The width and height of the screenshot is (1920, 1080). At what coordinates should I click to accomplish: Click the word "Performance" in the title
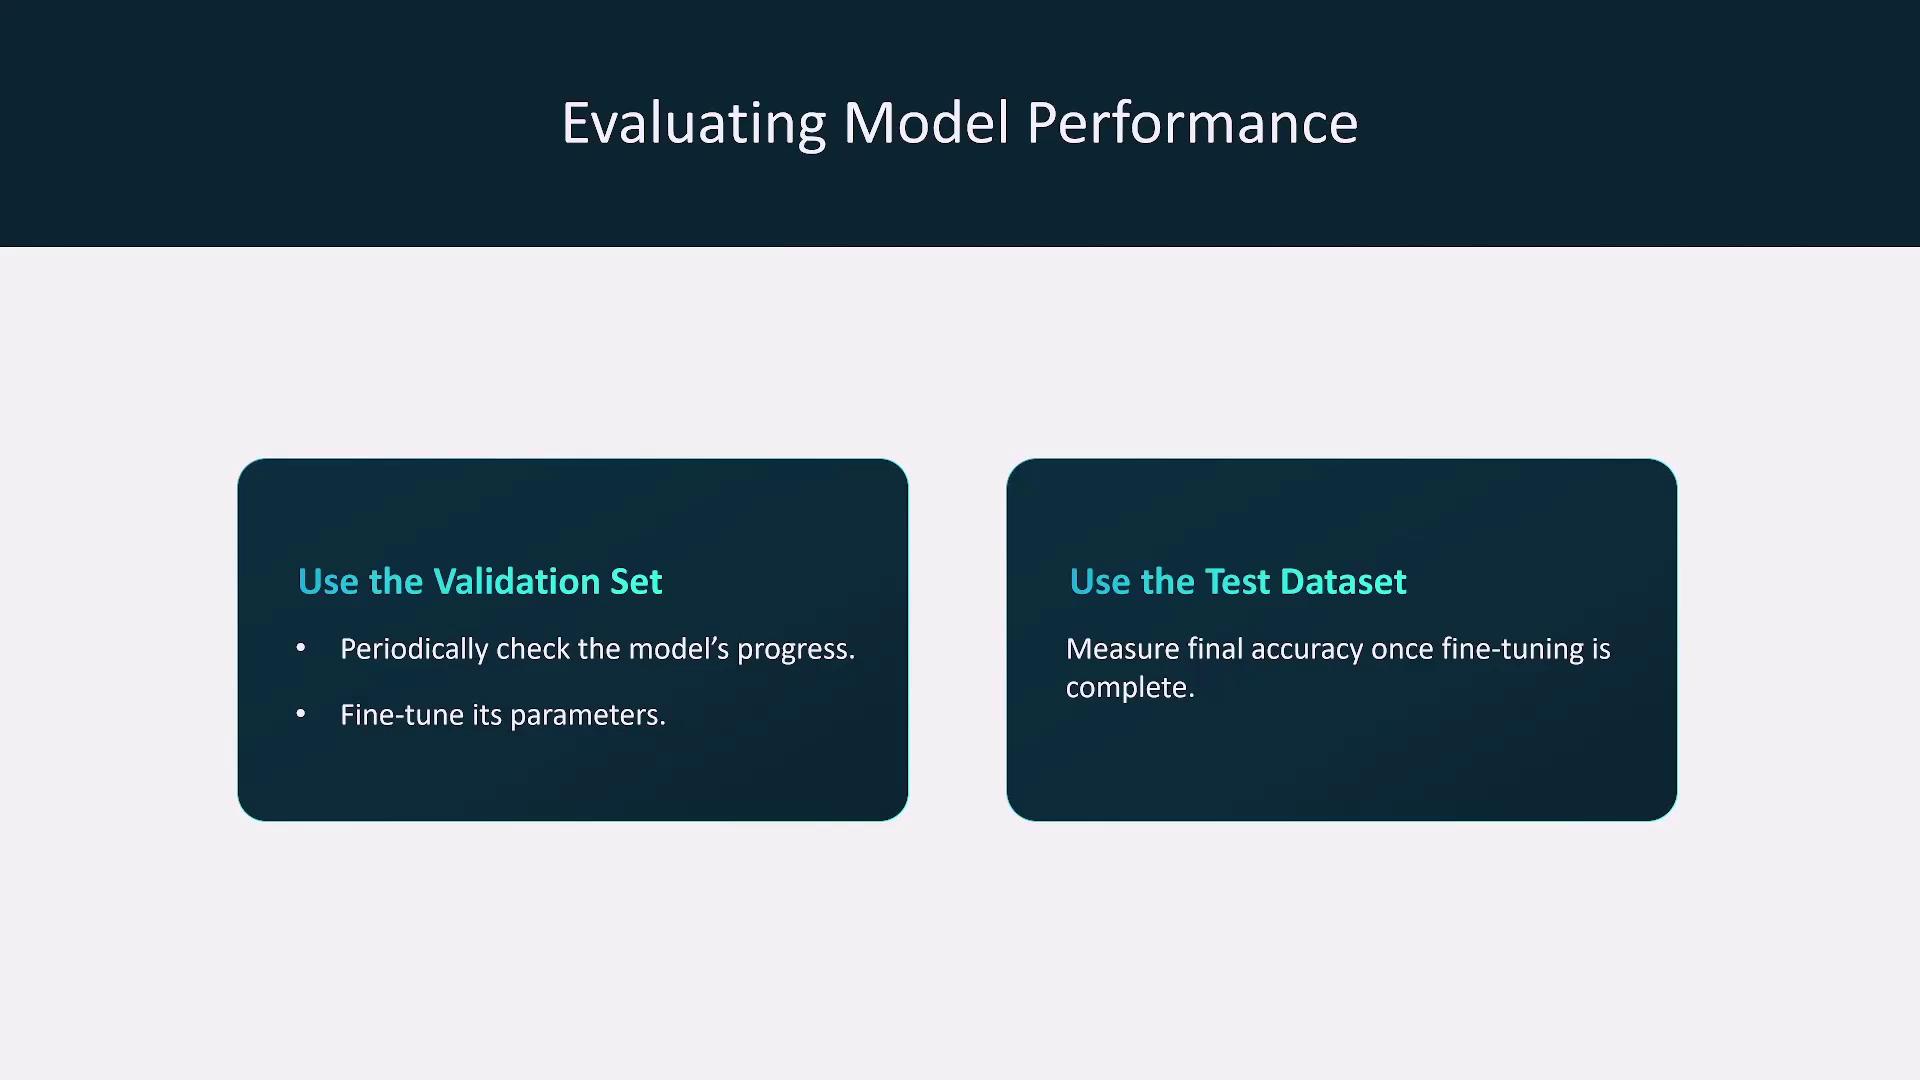1192,124
